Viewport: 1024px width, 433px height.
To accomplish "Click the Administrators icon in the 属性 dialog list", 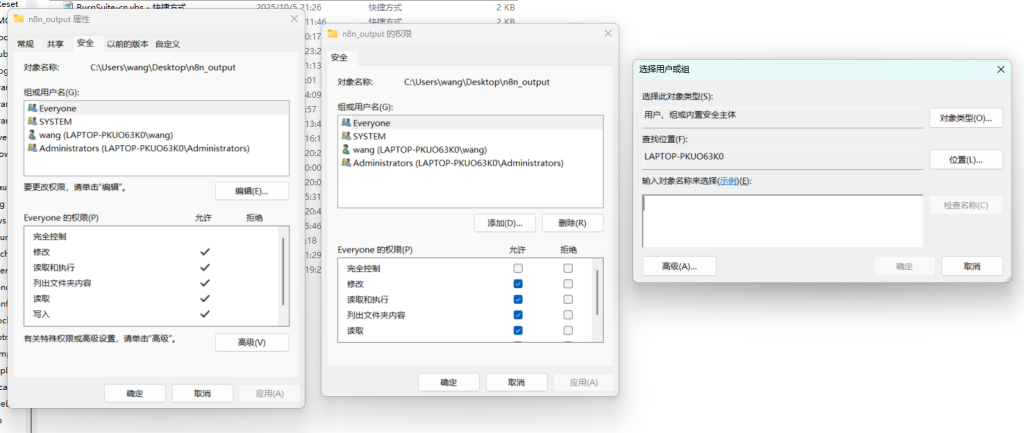I will pos(33,148).
